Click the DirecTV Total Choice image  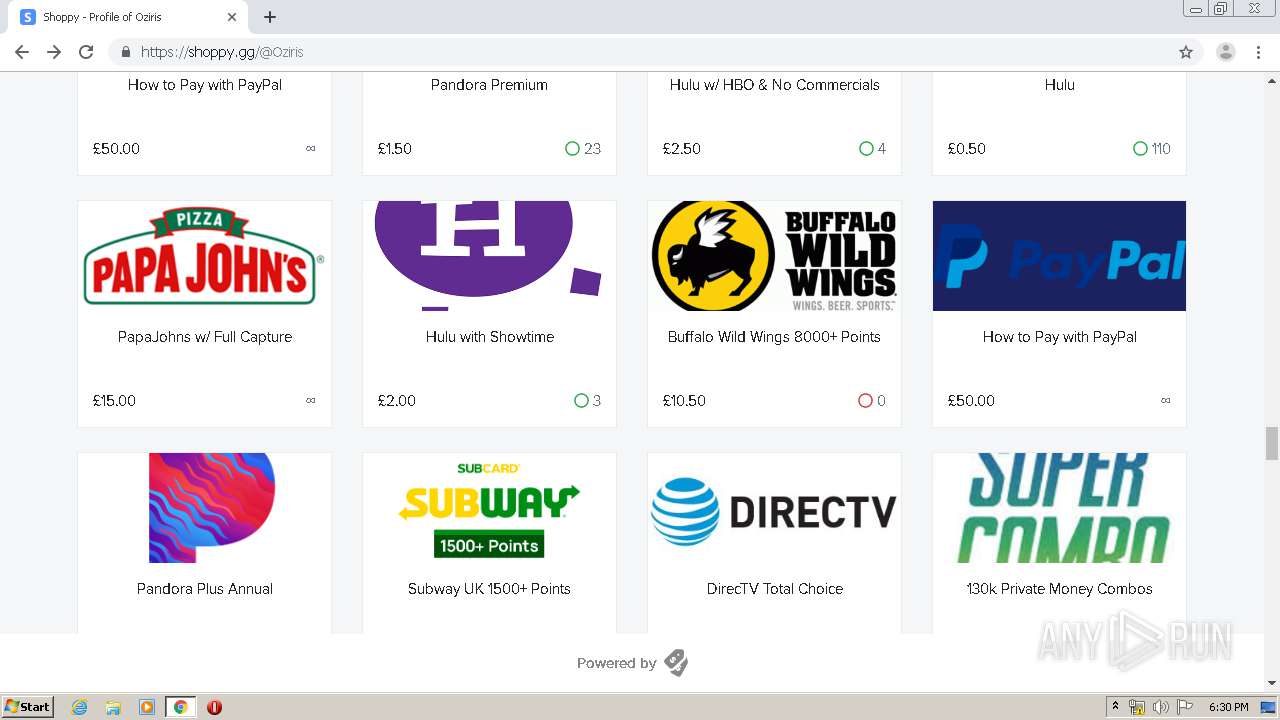click(x=774, y=508)
